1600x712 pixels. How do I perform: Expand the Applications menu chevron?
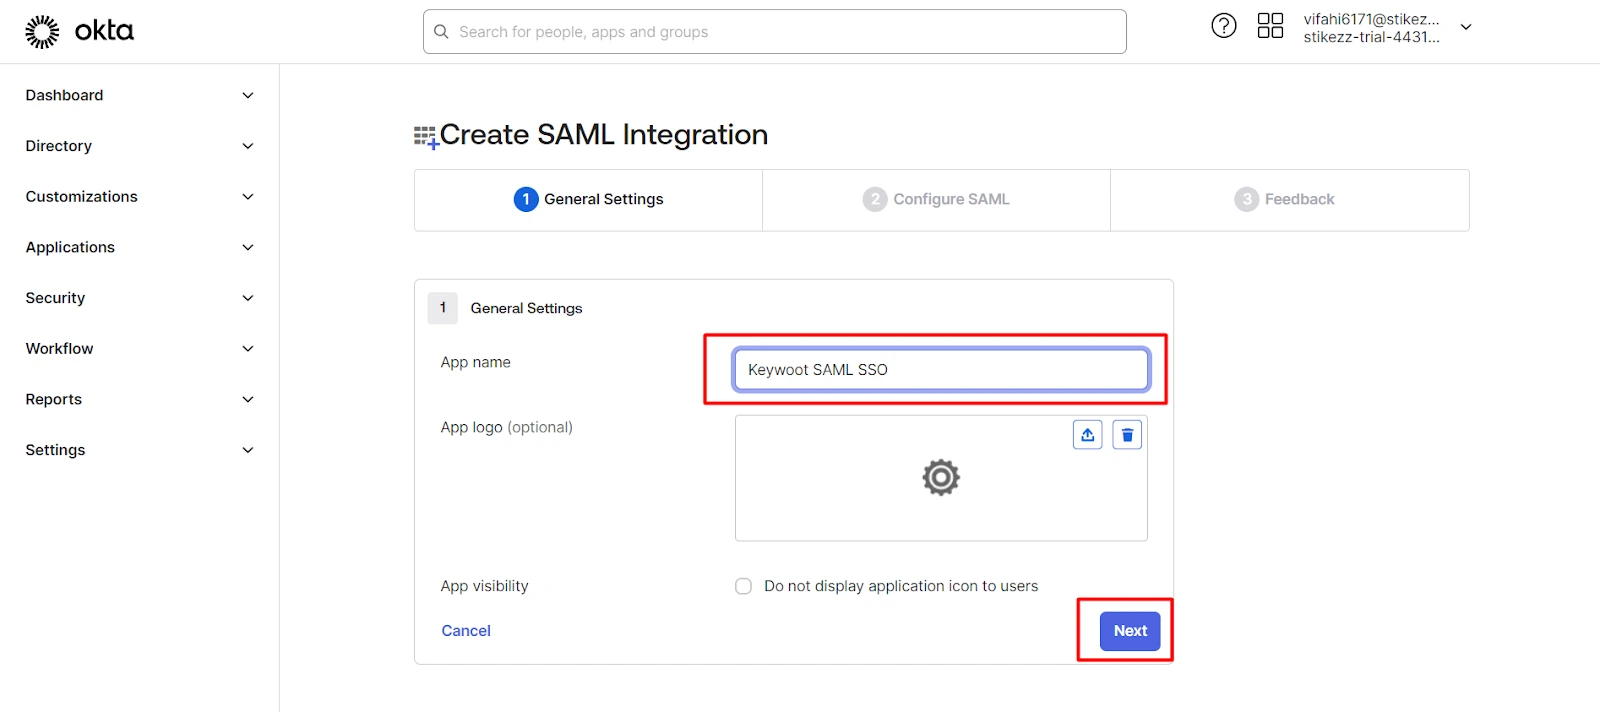pyautogui.click(x=248, y=247)
